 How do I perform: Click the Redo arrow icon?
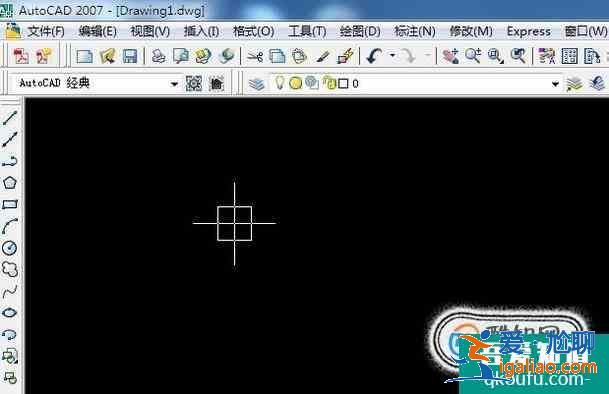(x=408, y=57)
